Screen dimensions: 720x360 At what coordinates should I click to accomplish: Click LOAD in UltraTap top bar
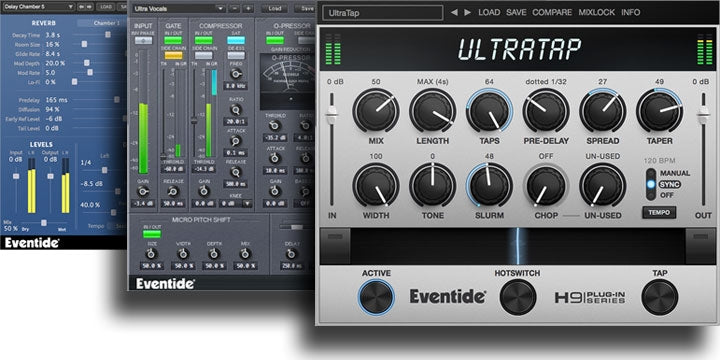click(489, 12)
